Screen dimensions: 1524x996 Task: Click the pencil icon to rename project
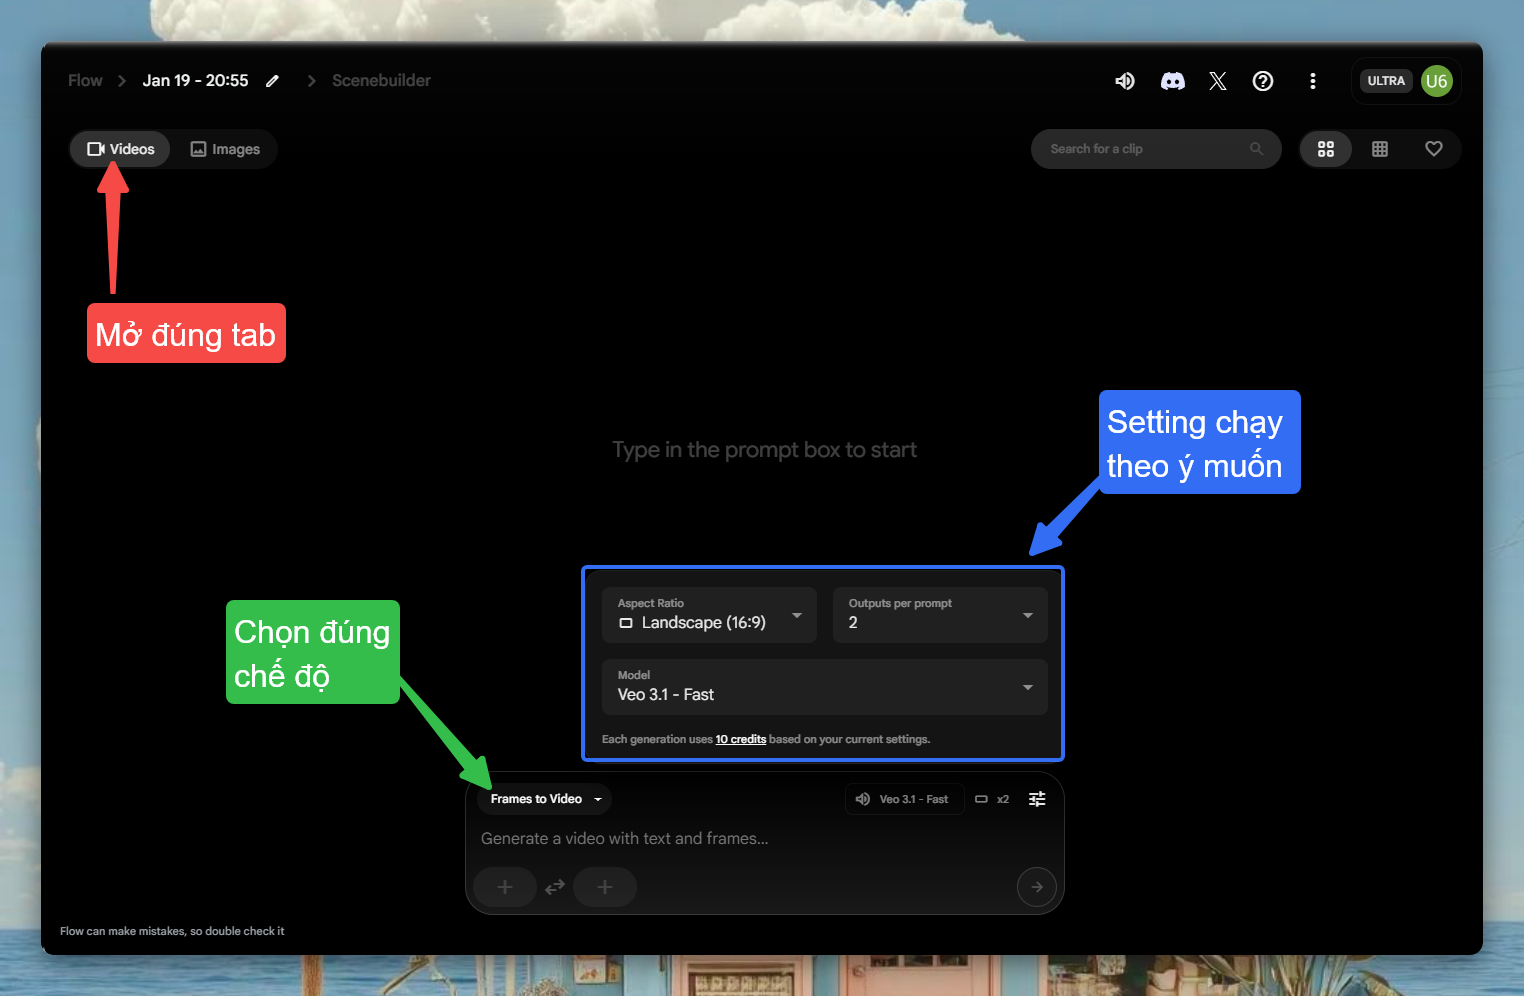point(272,81)
